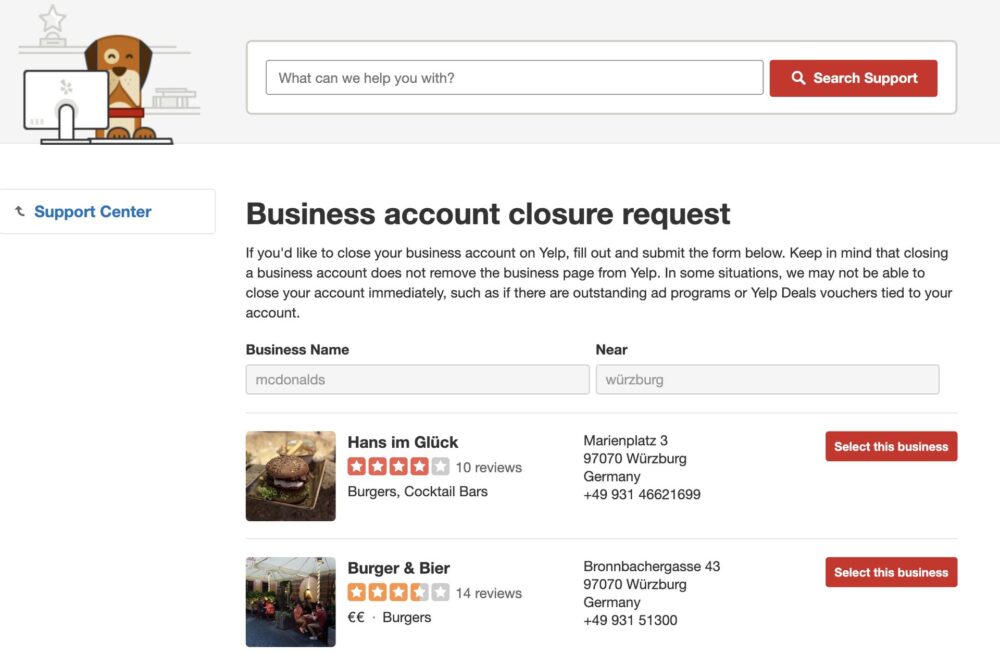Screen dimensions: 1000x654
Task: Click the Business account closure request heading
Action: coord(488,214)
